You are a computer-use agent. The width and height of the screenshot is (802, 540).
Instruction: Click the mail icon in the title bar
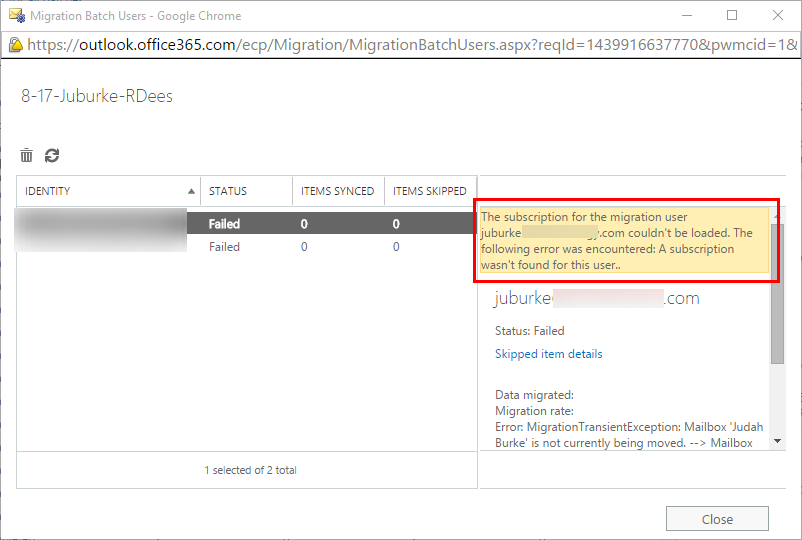click(x=17, y=16)
